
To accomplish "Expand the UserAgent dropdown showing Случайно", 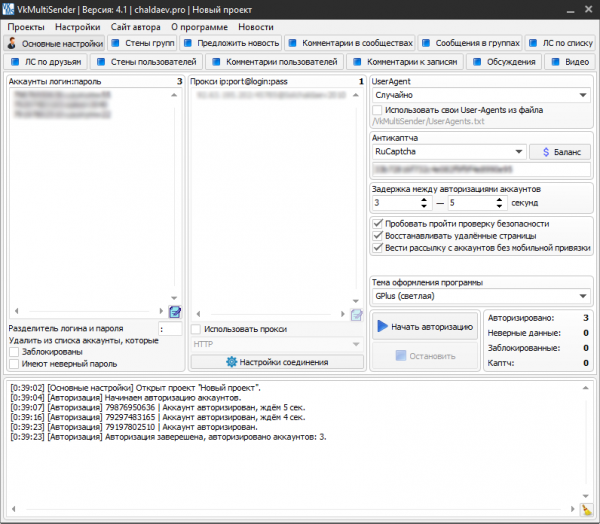I will click(481, 95).
